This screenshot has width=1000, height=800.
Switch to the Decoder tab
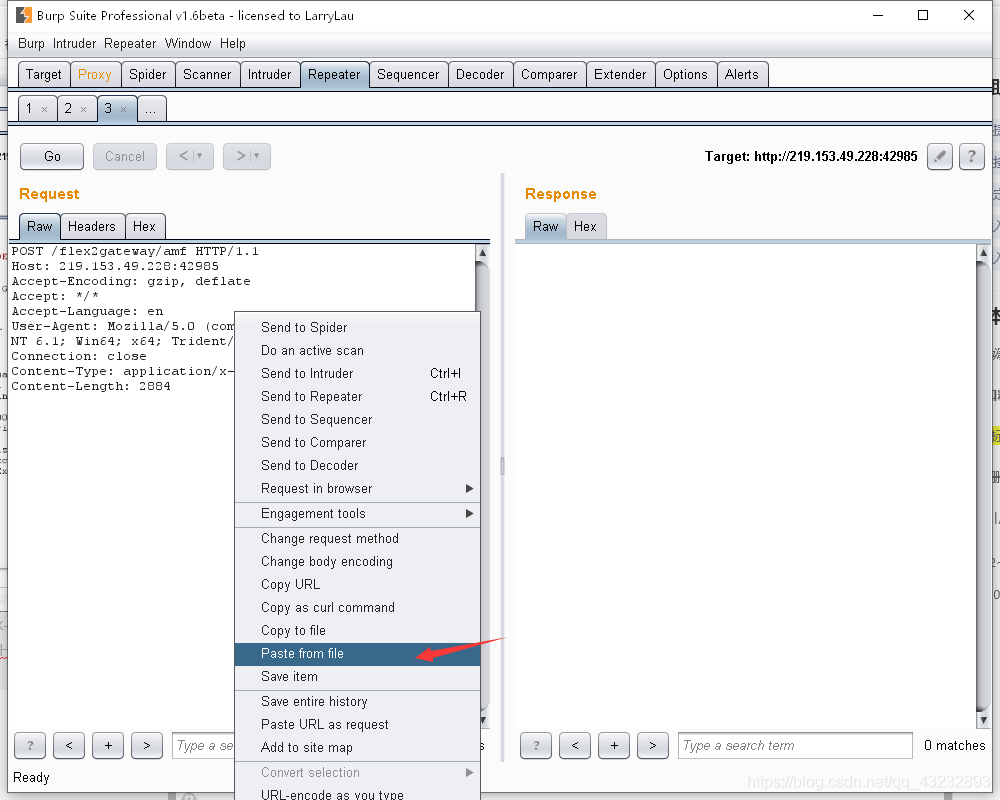(x=480, y=75)
